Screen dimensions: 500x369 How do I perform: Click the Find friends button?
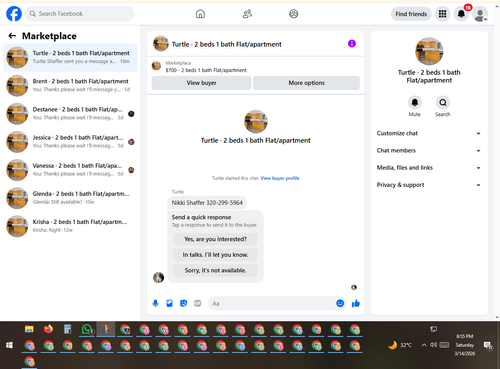coord(411,14)
